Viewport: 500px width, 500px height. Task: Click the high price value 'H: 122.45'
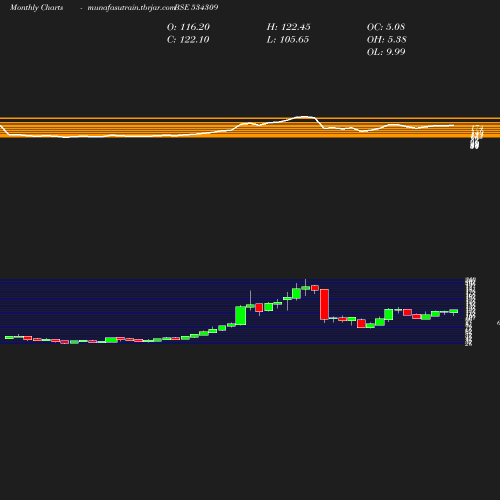(x=288, y=27)
